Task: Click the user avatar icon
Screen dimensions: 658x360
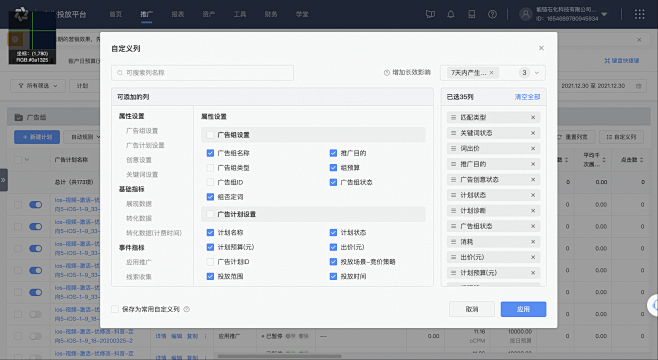Action: tap(525, 14)
